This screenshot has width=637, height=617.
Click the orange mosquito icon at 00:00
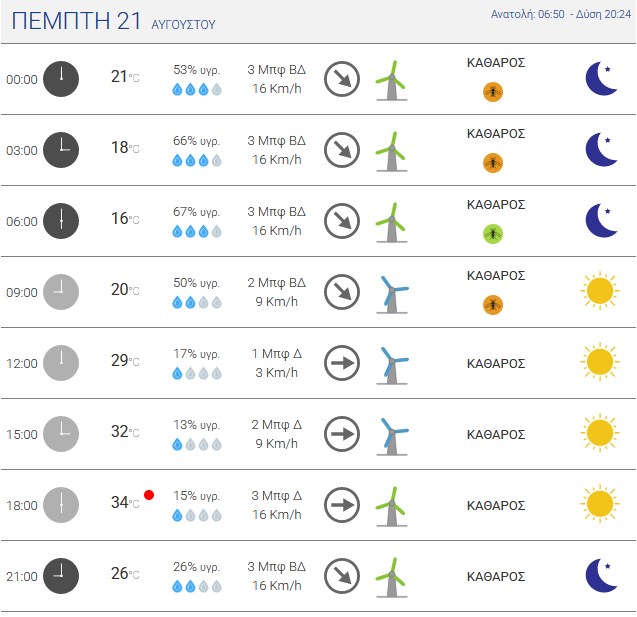[493, 92]
